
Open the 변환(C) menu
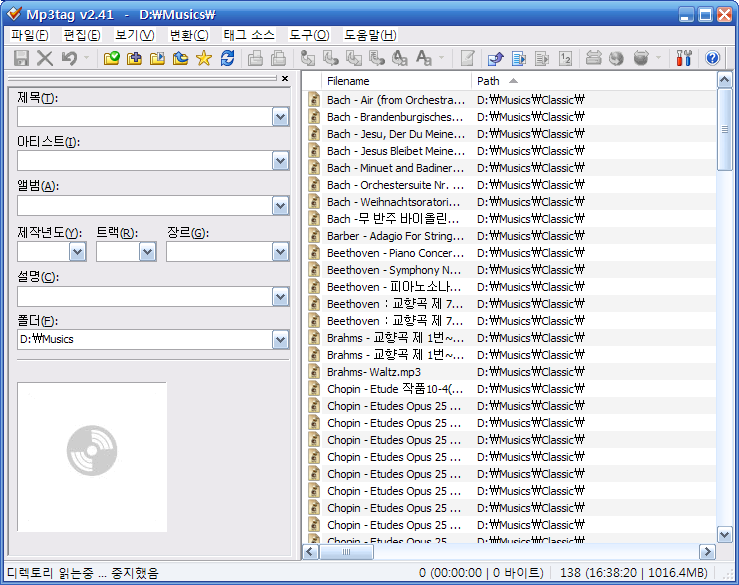[189, 35]
